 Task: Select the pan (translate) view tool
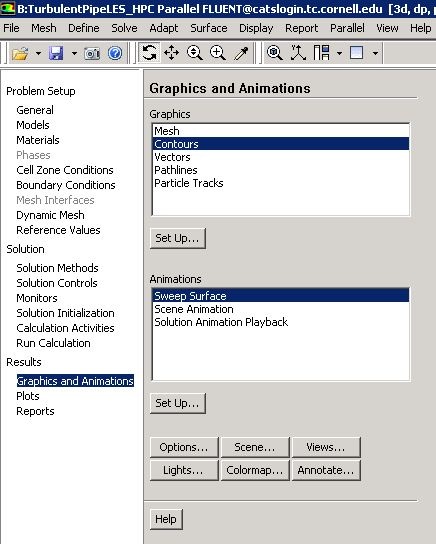coord(171,53)
